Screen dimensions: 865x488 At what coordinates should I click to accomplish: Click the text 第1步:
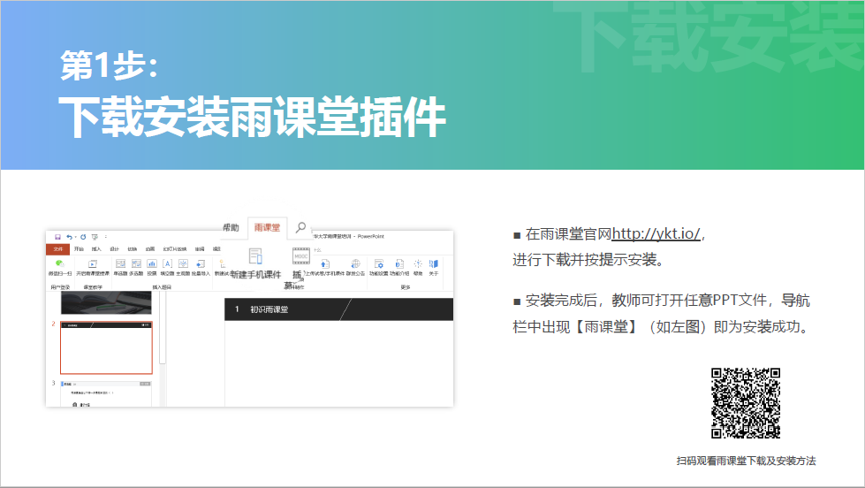(x=109, y=65)
